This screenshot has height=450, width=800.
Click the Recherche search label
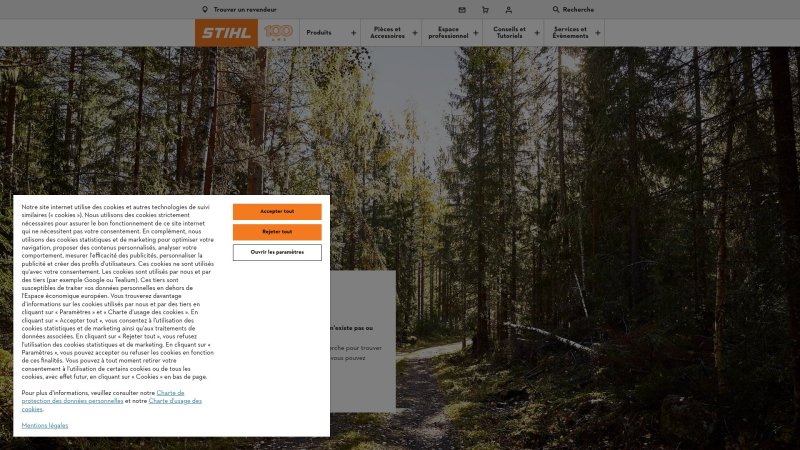click(578, 10)
